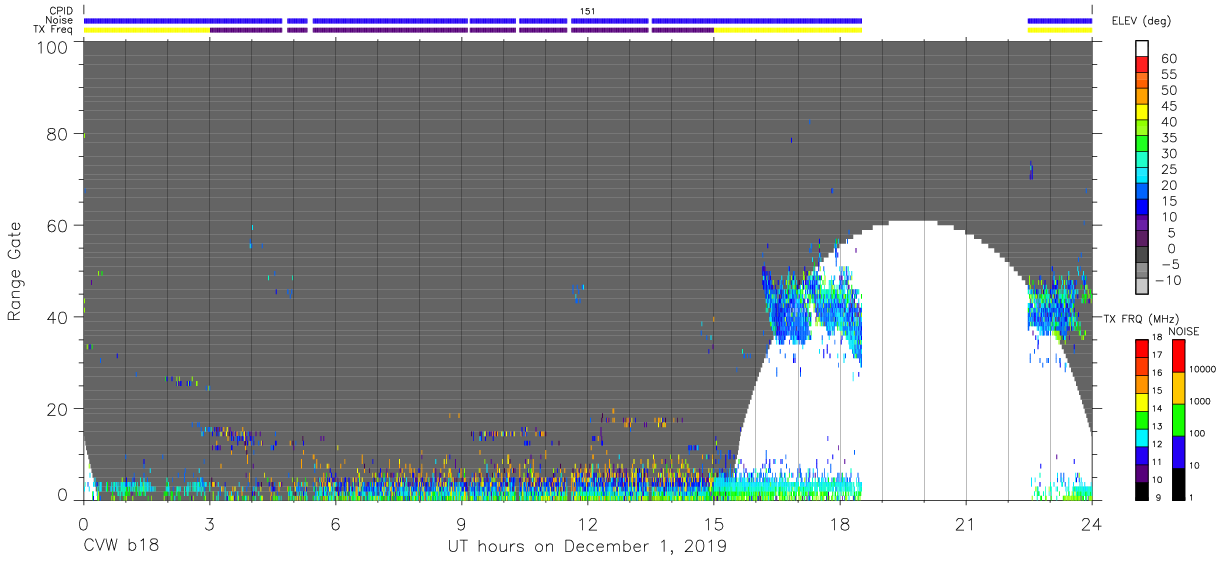Click the NOISE legend title
1228x567 pixels.
[1183, 331]
